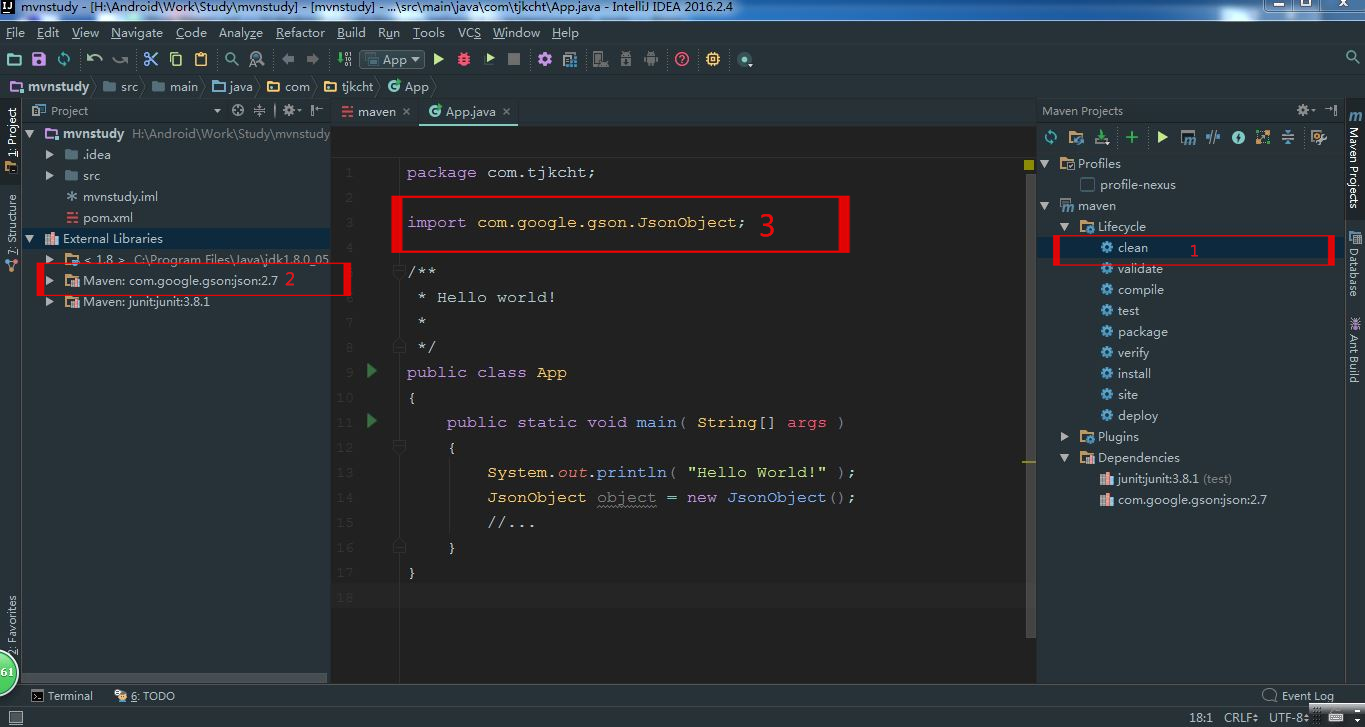Collapse the Dependencies node
The width and height of the screenshot is (1365, 727).
[1065, 458]
